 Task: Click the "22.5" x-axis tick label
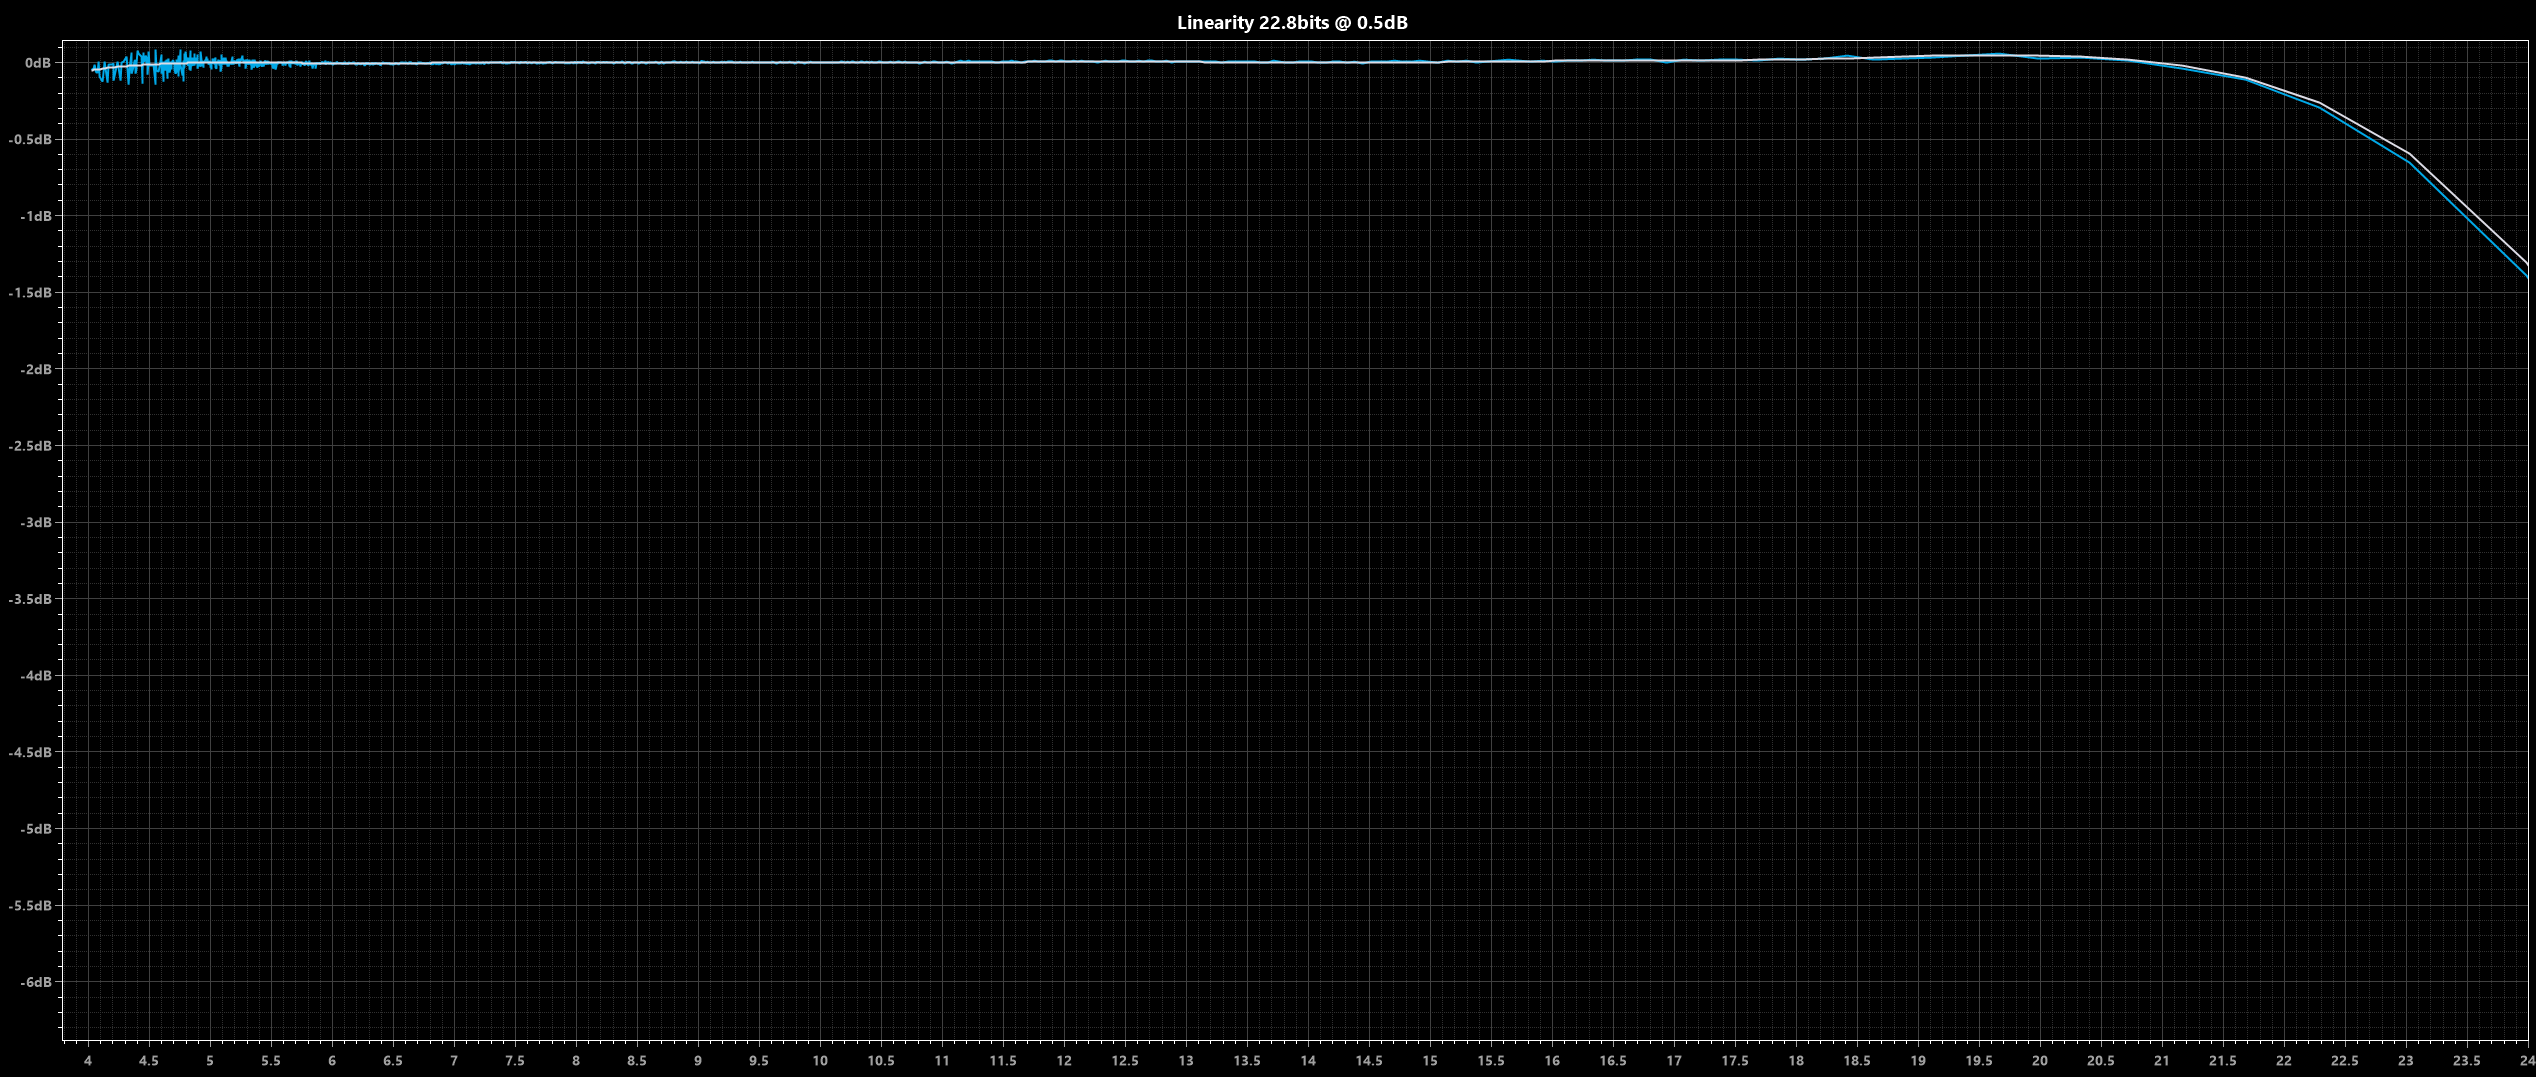coord(2345,1061)
